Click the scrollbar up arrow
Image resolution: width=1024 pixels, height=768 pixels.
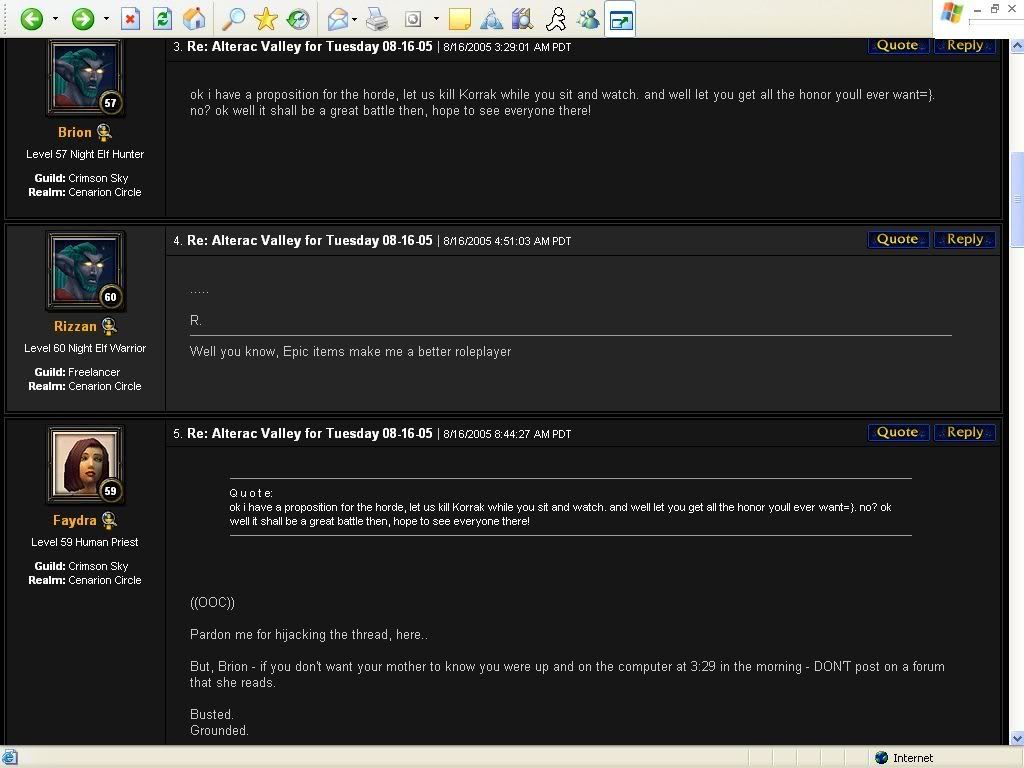click(x=1017, y=46)
